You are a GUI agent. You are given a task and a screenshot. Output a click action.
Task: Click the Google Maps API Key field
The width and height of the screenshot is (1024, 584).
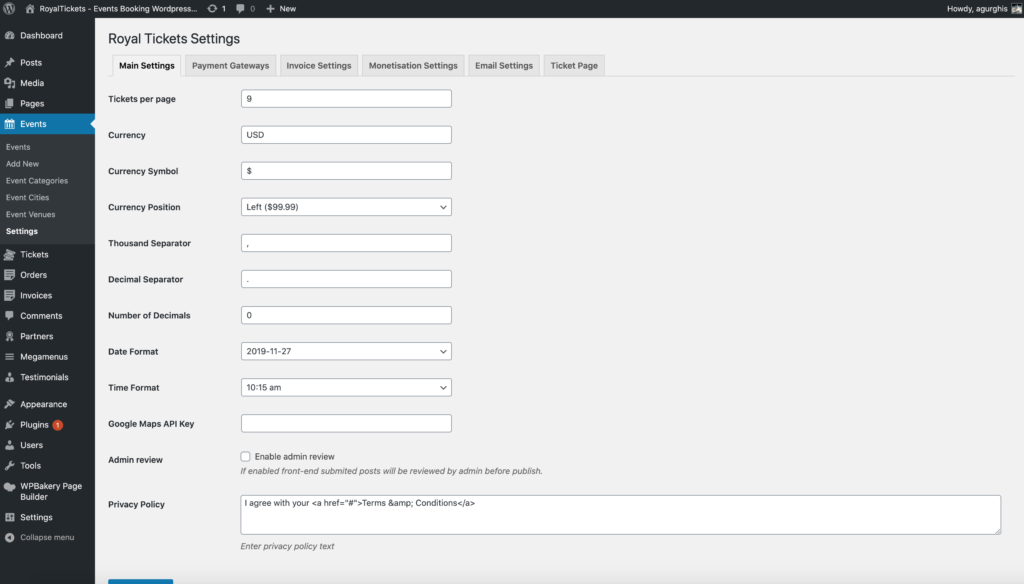tap(346, 423)
